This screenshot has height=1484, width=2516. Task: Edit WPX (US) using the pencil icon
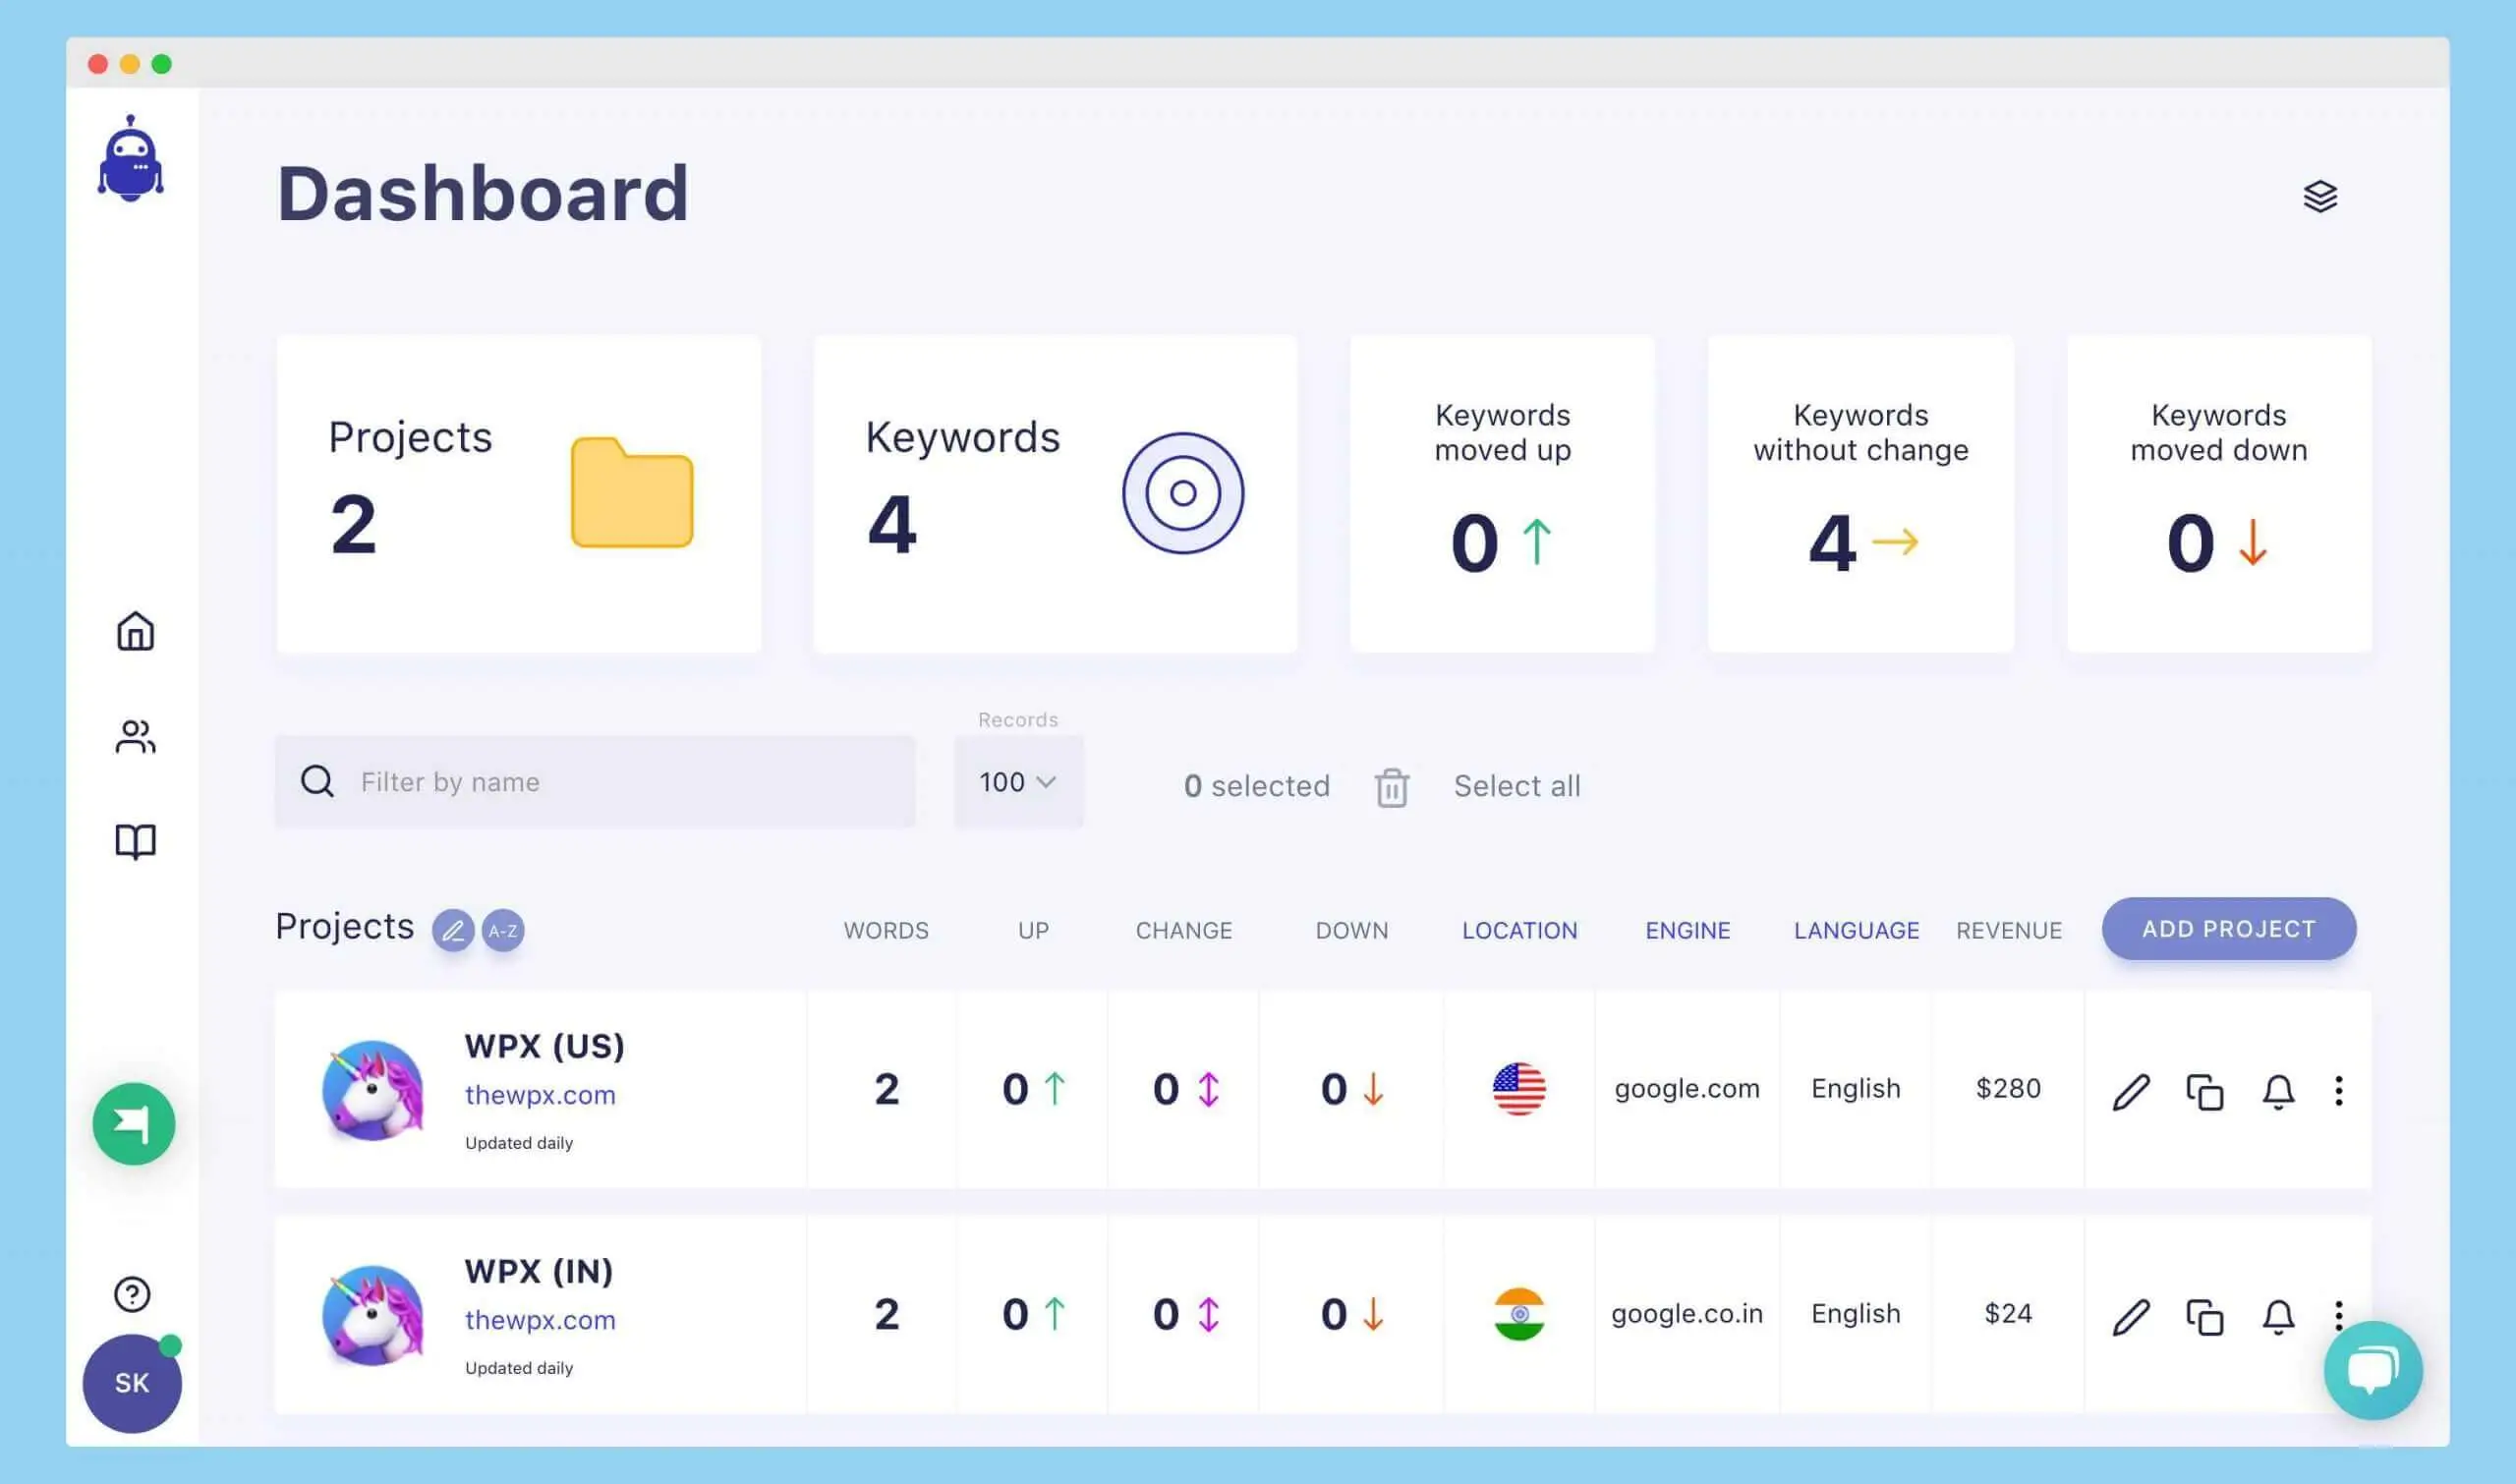pos(2133,1090)
